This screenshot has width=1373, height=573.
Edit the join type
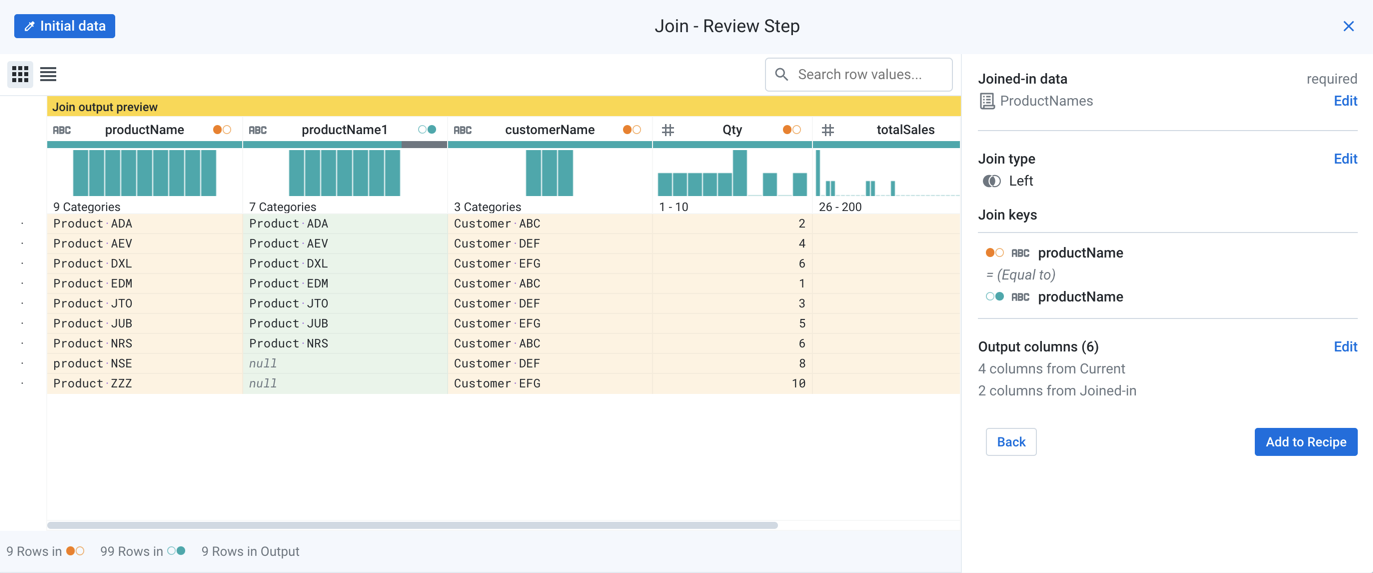(x=1345, y=159)
